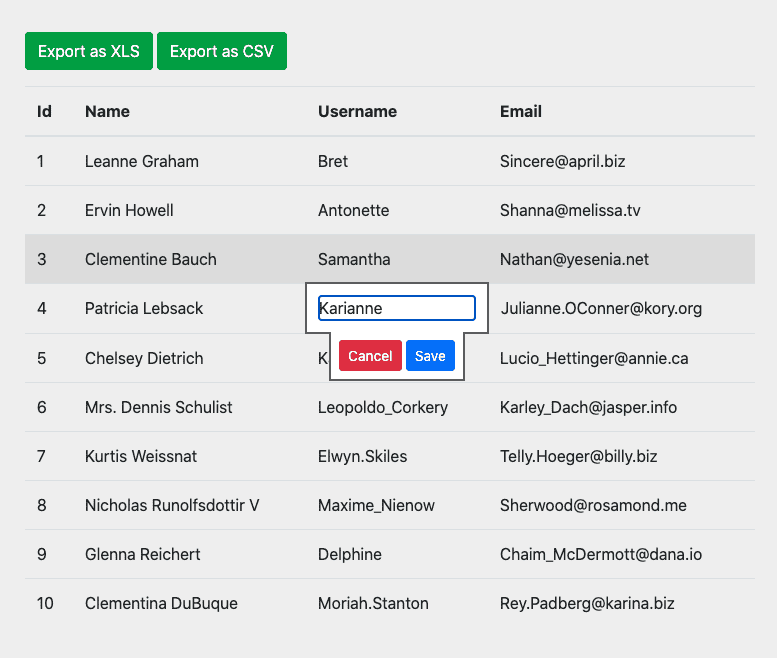
Task: Click the name Clementina DuBuque
Action: (x=161, y=603)
